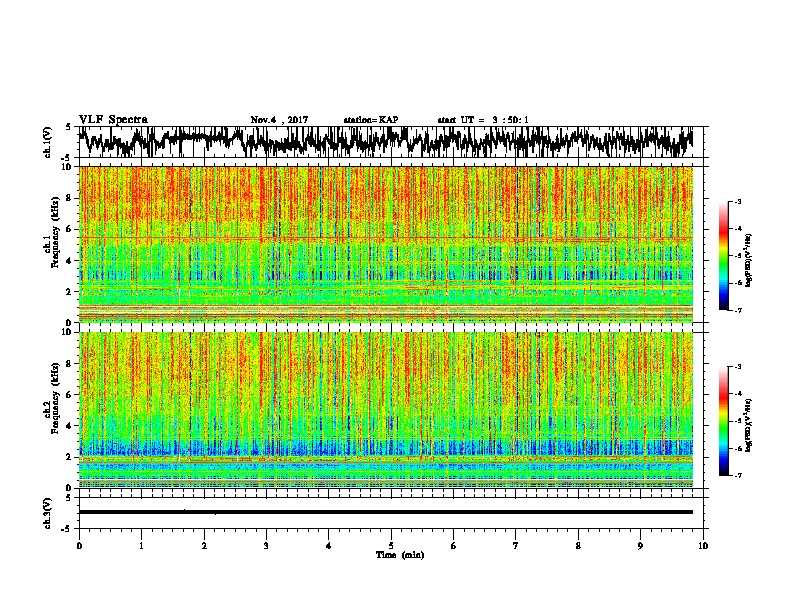Click inside the ch.1 voltage waveform panel
This screenshot has width=792, height=612.
point(390,142)
